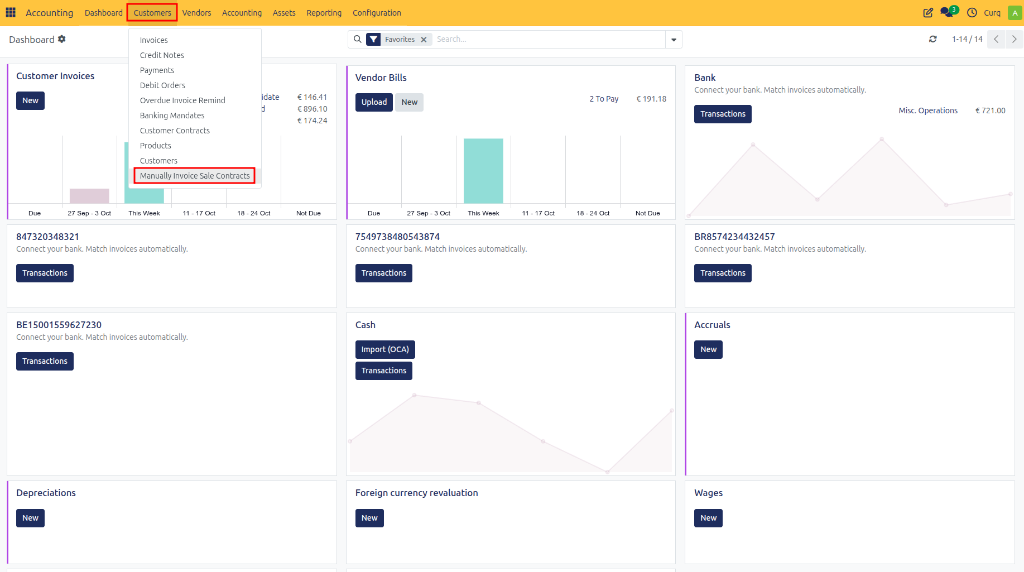Refresh the dashboard with the reload icon
This screenshot has height=572, width=1024.
[933, 39]
